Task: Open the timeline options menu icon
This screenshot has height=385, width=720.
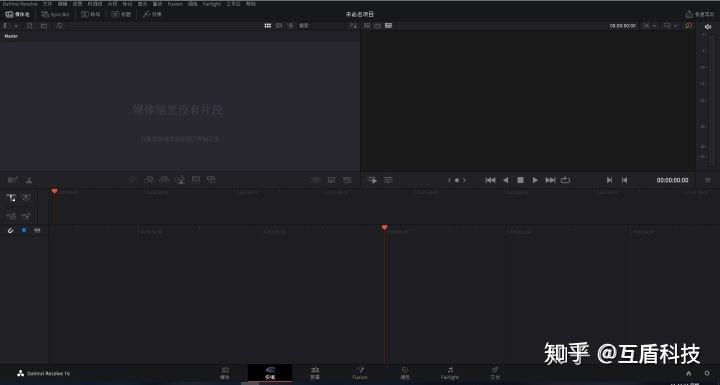Action: [x=708, y=180]
